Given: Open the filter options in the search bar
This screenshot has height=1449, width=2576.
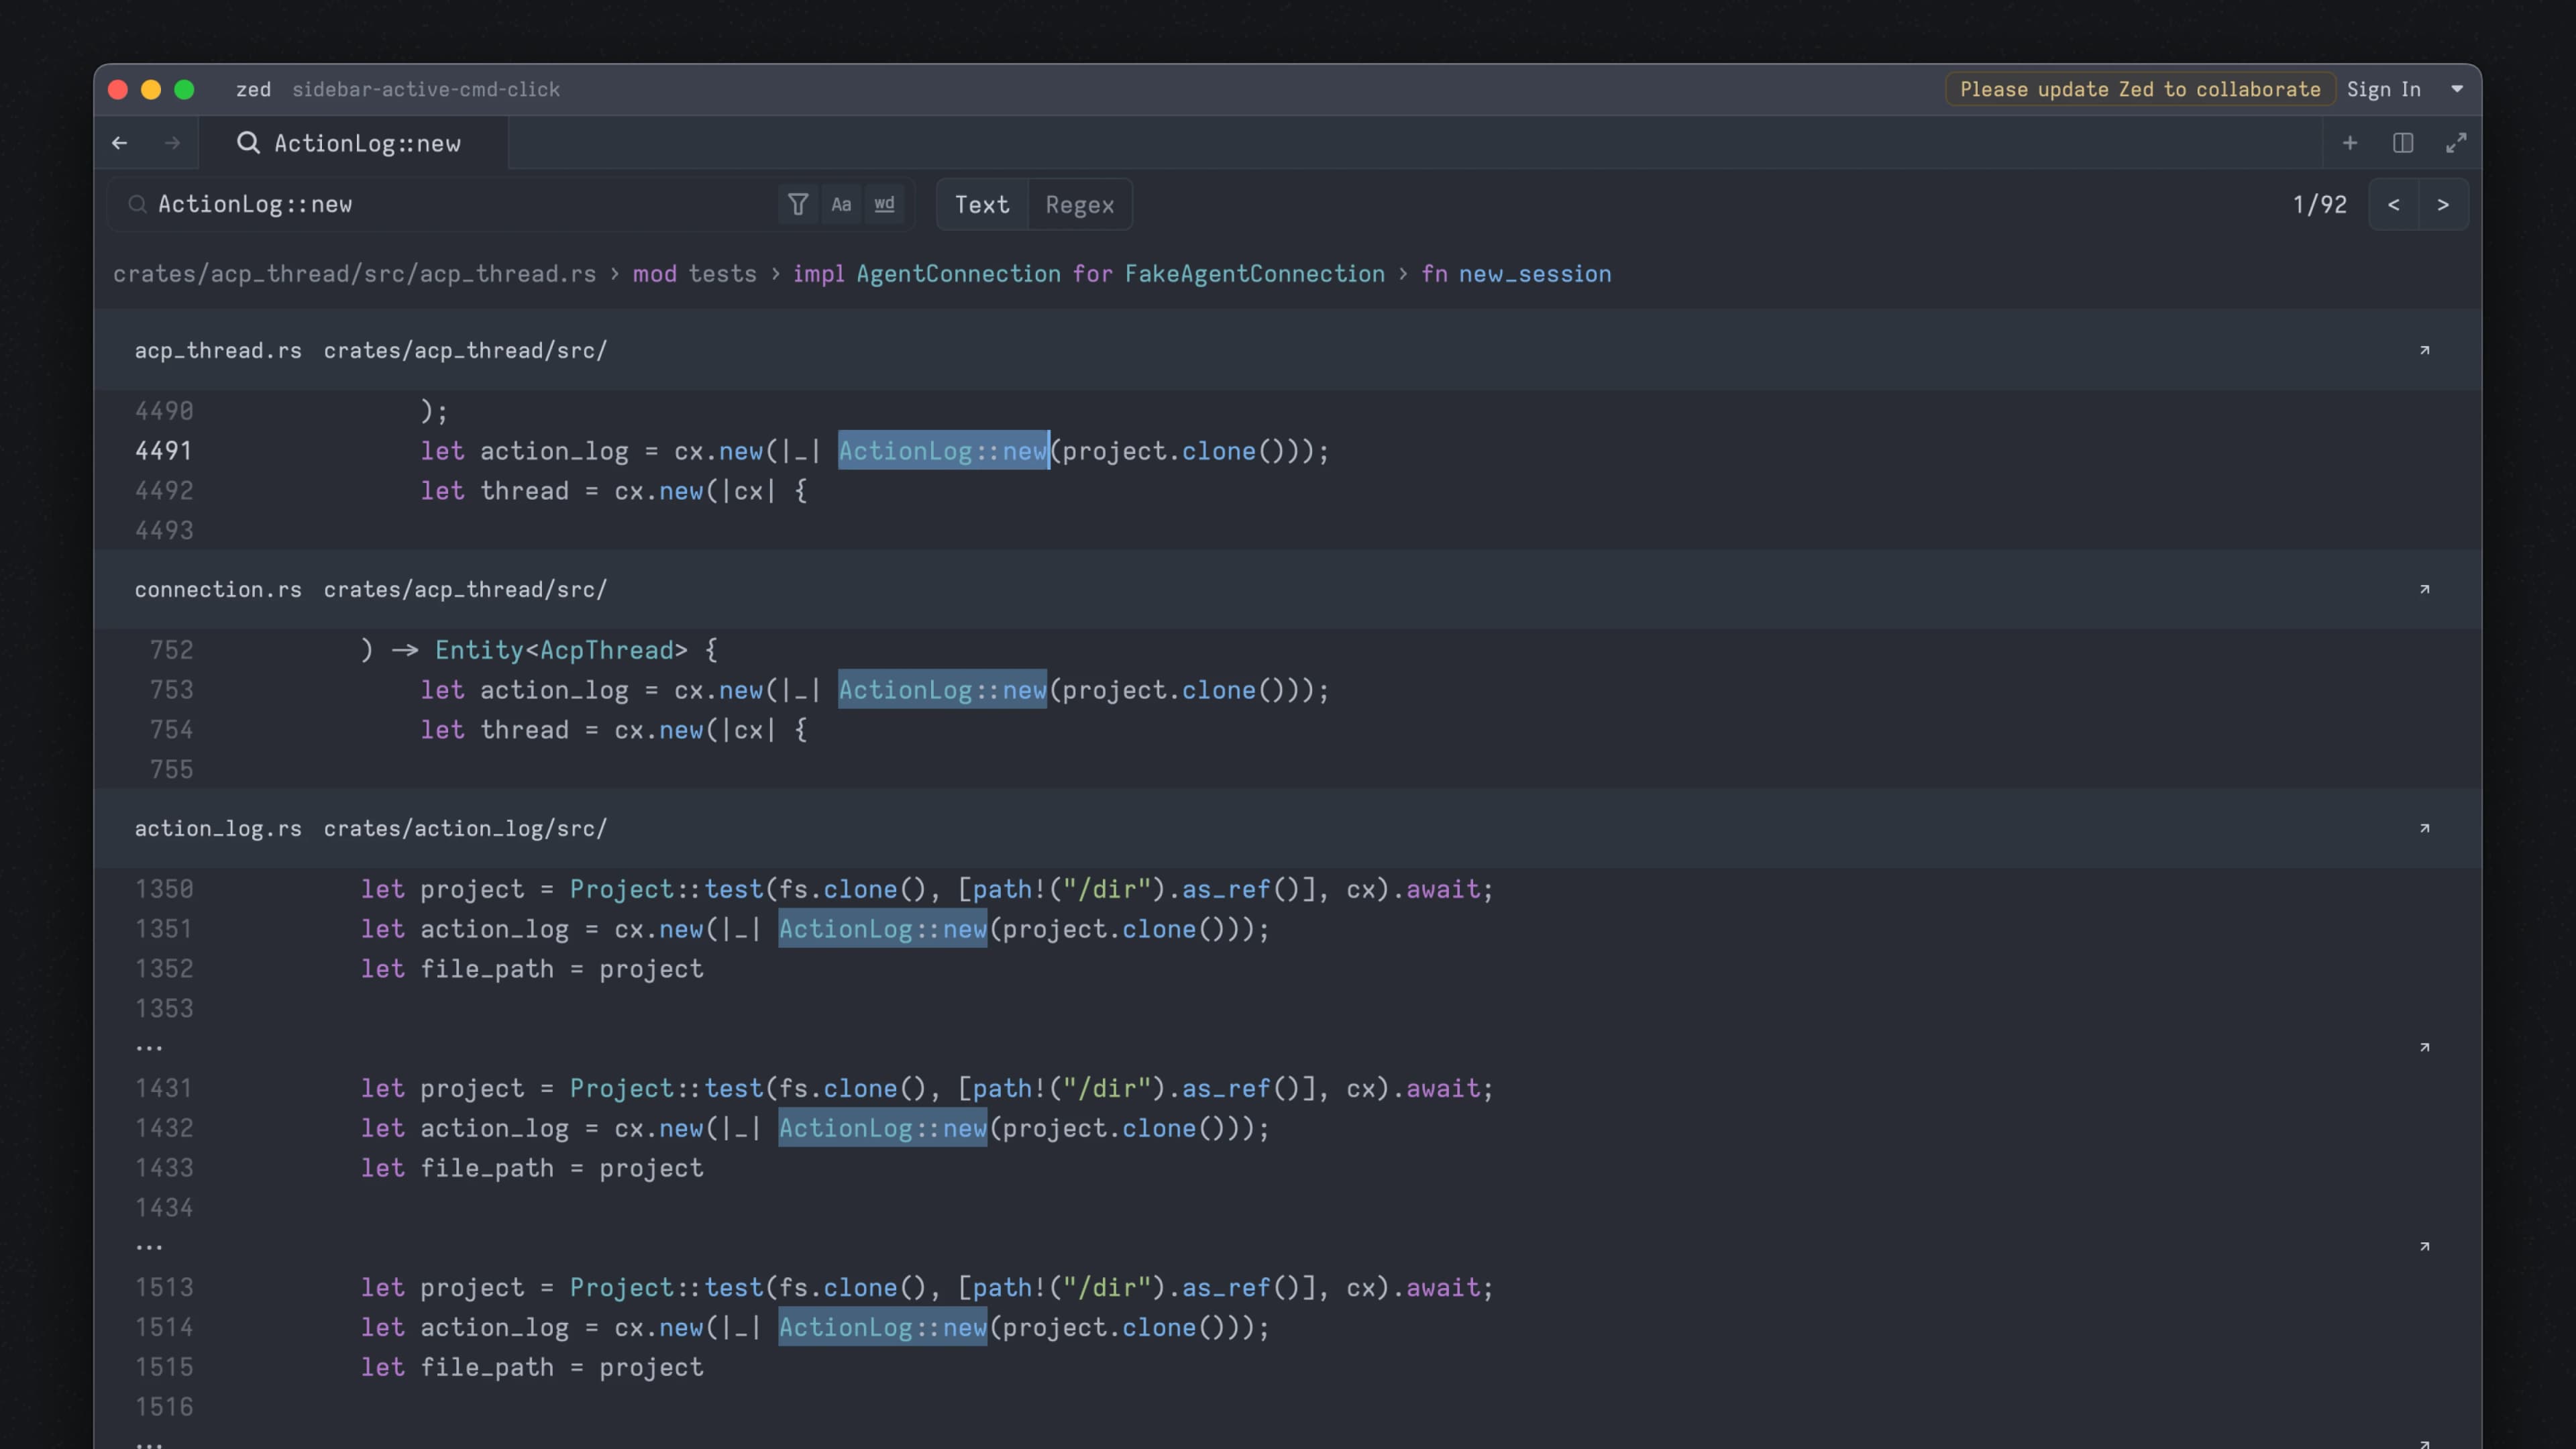Looking at the screenshot, I should (797, 204).
